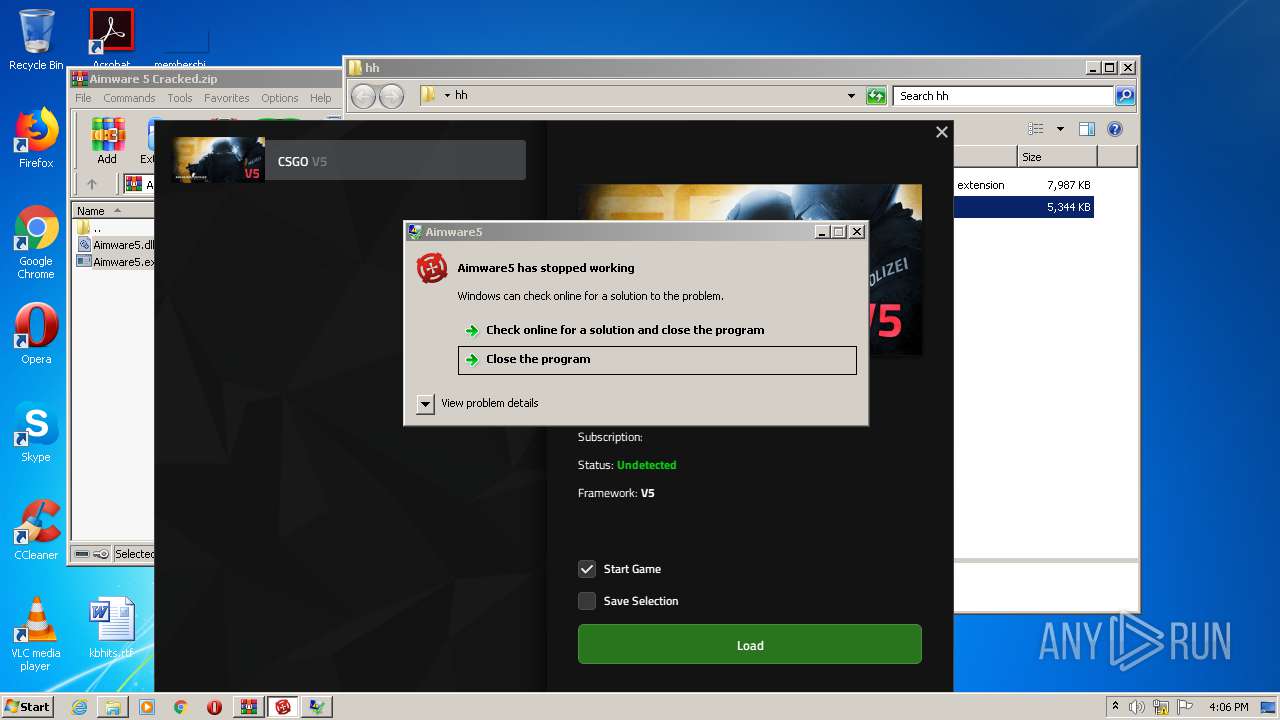Open the Windows Media Player taskbar icon
This screenshot has height=720, width=1280.
147,707
